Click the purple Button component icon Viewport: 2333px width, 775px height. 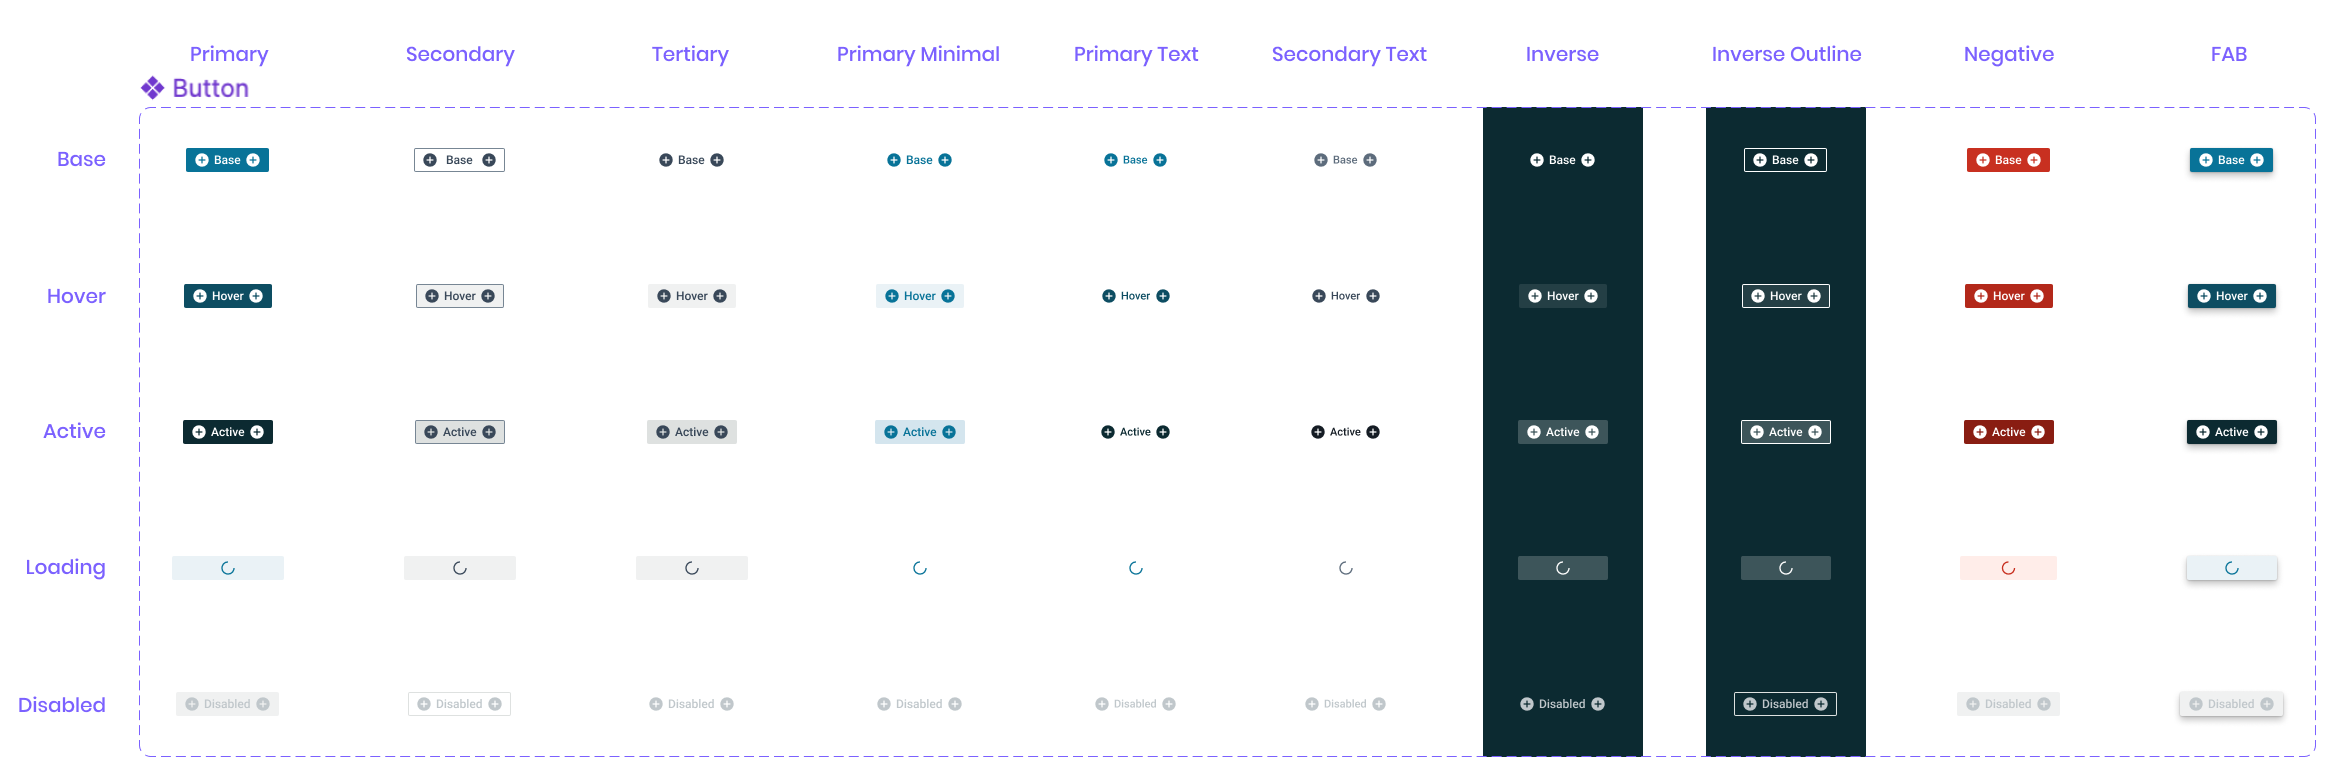tap(152, 88)
